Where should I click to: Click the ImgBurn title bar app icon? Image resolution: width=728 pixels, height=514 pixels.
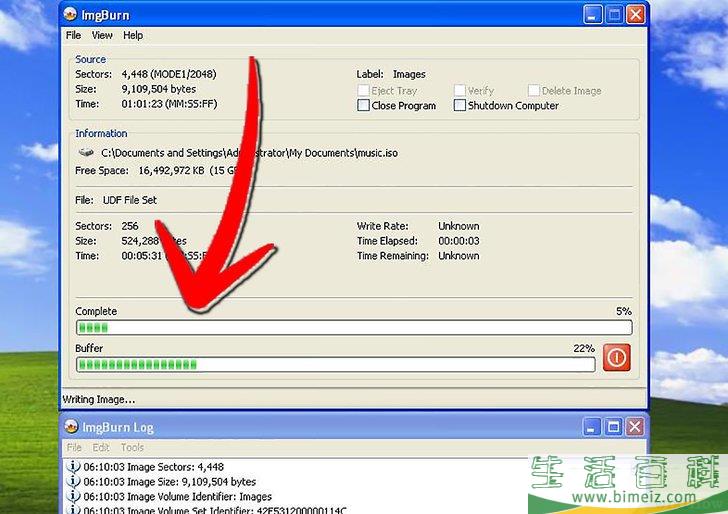[x=70, y=14]
